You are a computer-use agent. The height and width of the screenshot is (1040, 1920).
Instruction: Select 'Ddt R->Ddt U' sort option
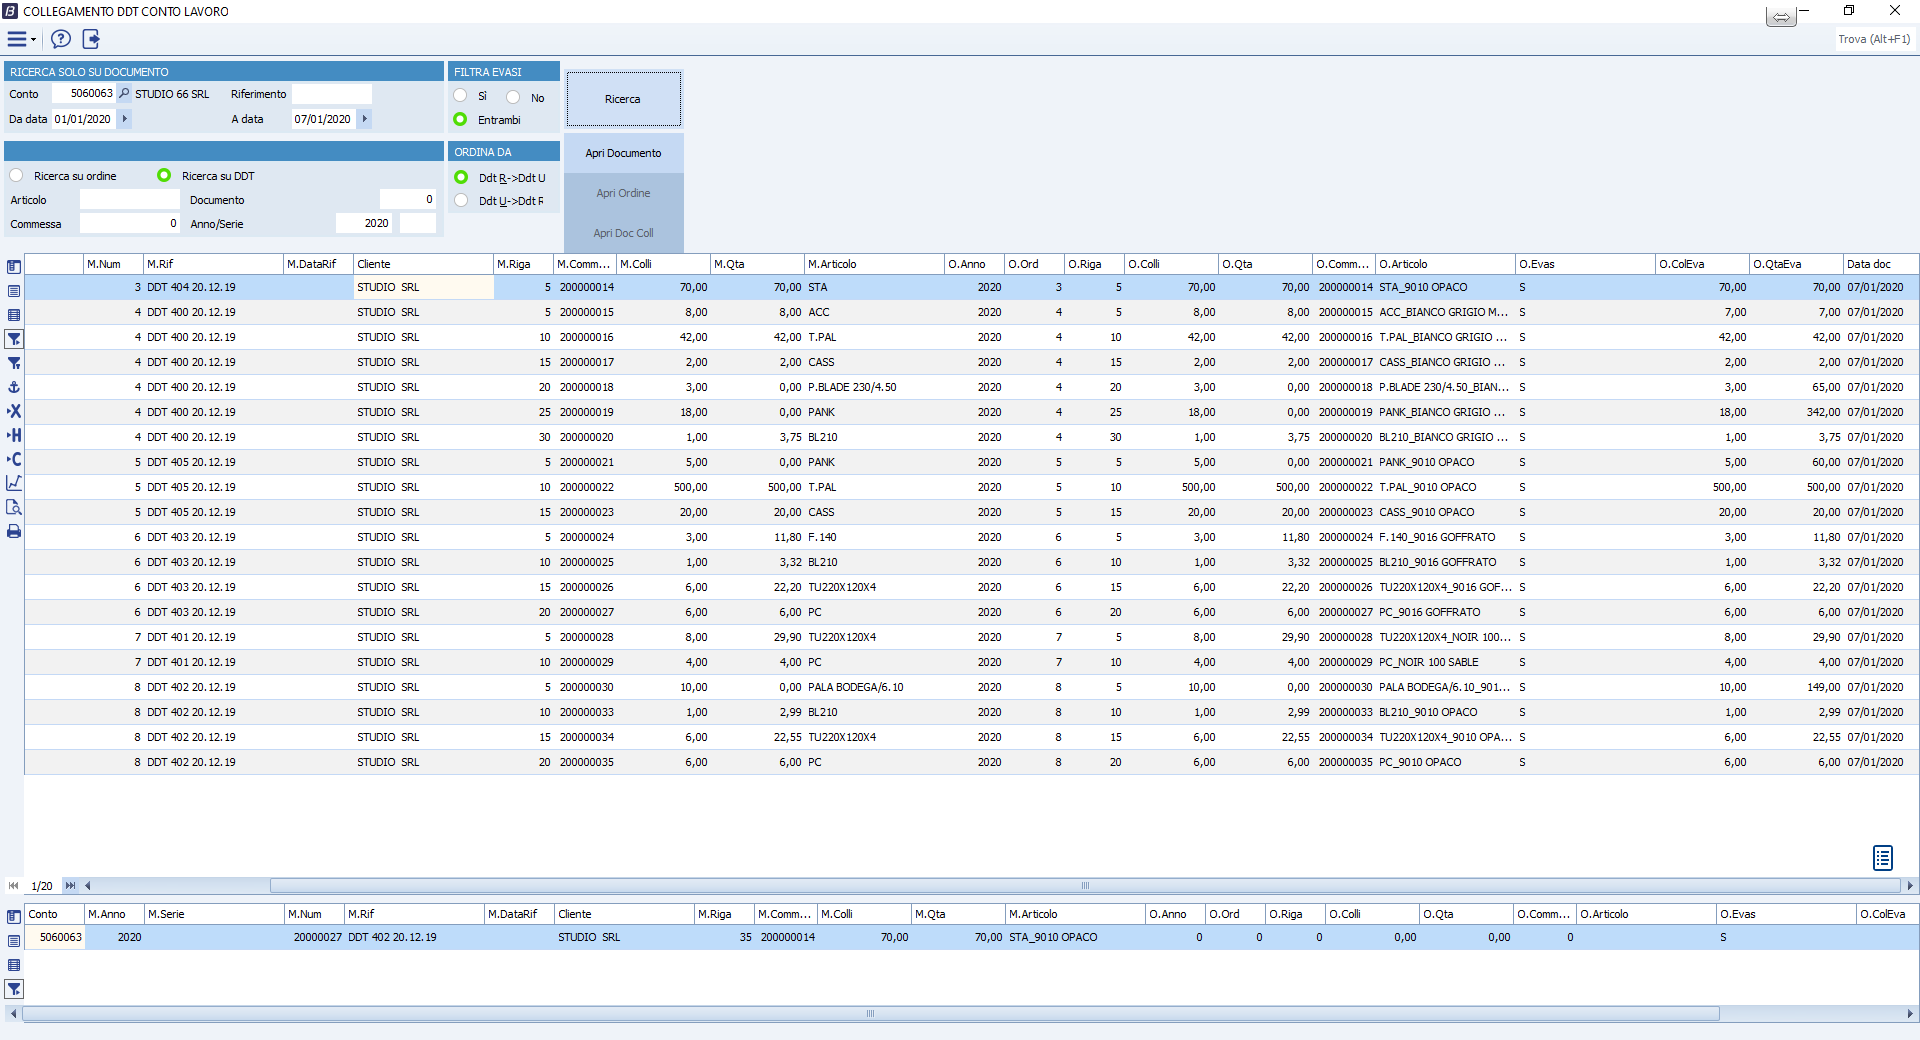point(461,177)
